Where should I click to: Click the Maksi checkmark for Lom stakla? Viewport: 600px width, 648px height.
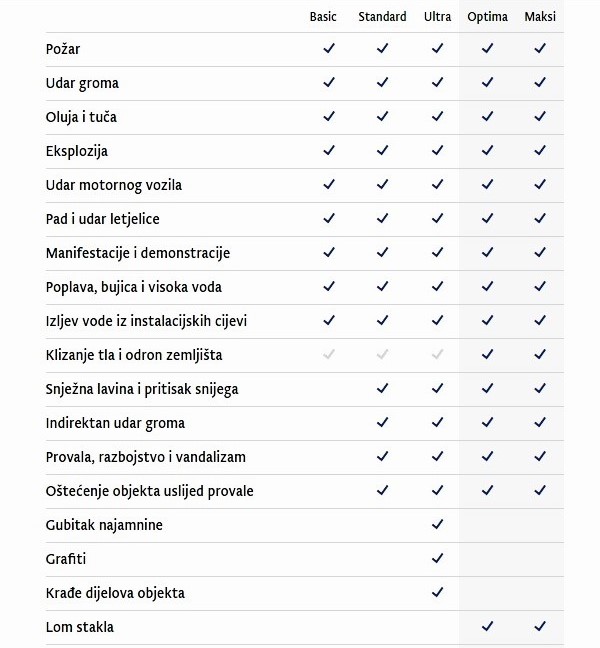pyautogui.click(x=540, y=626)
